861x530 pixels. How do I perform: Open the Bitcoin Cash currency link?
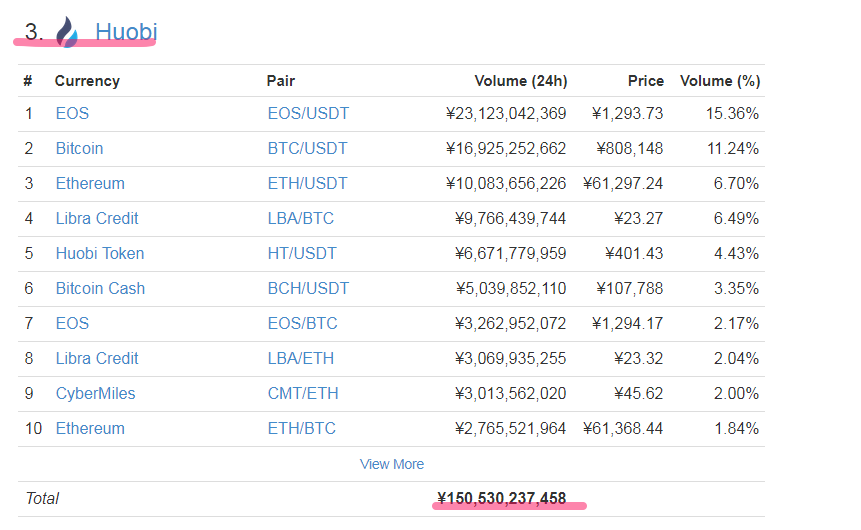(100, 289)
